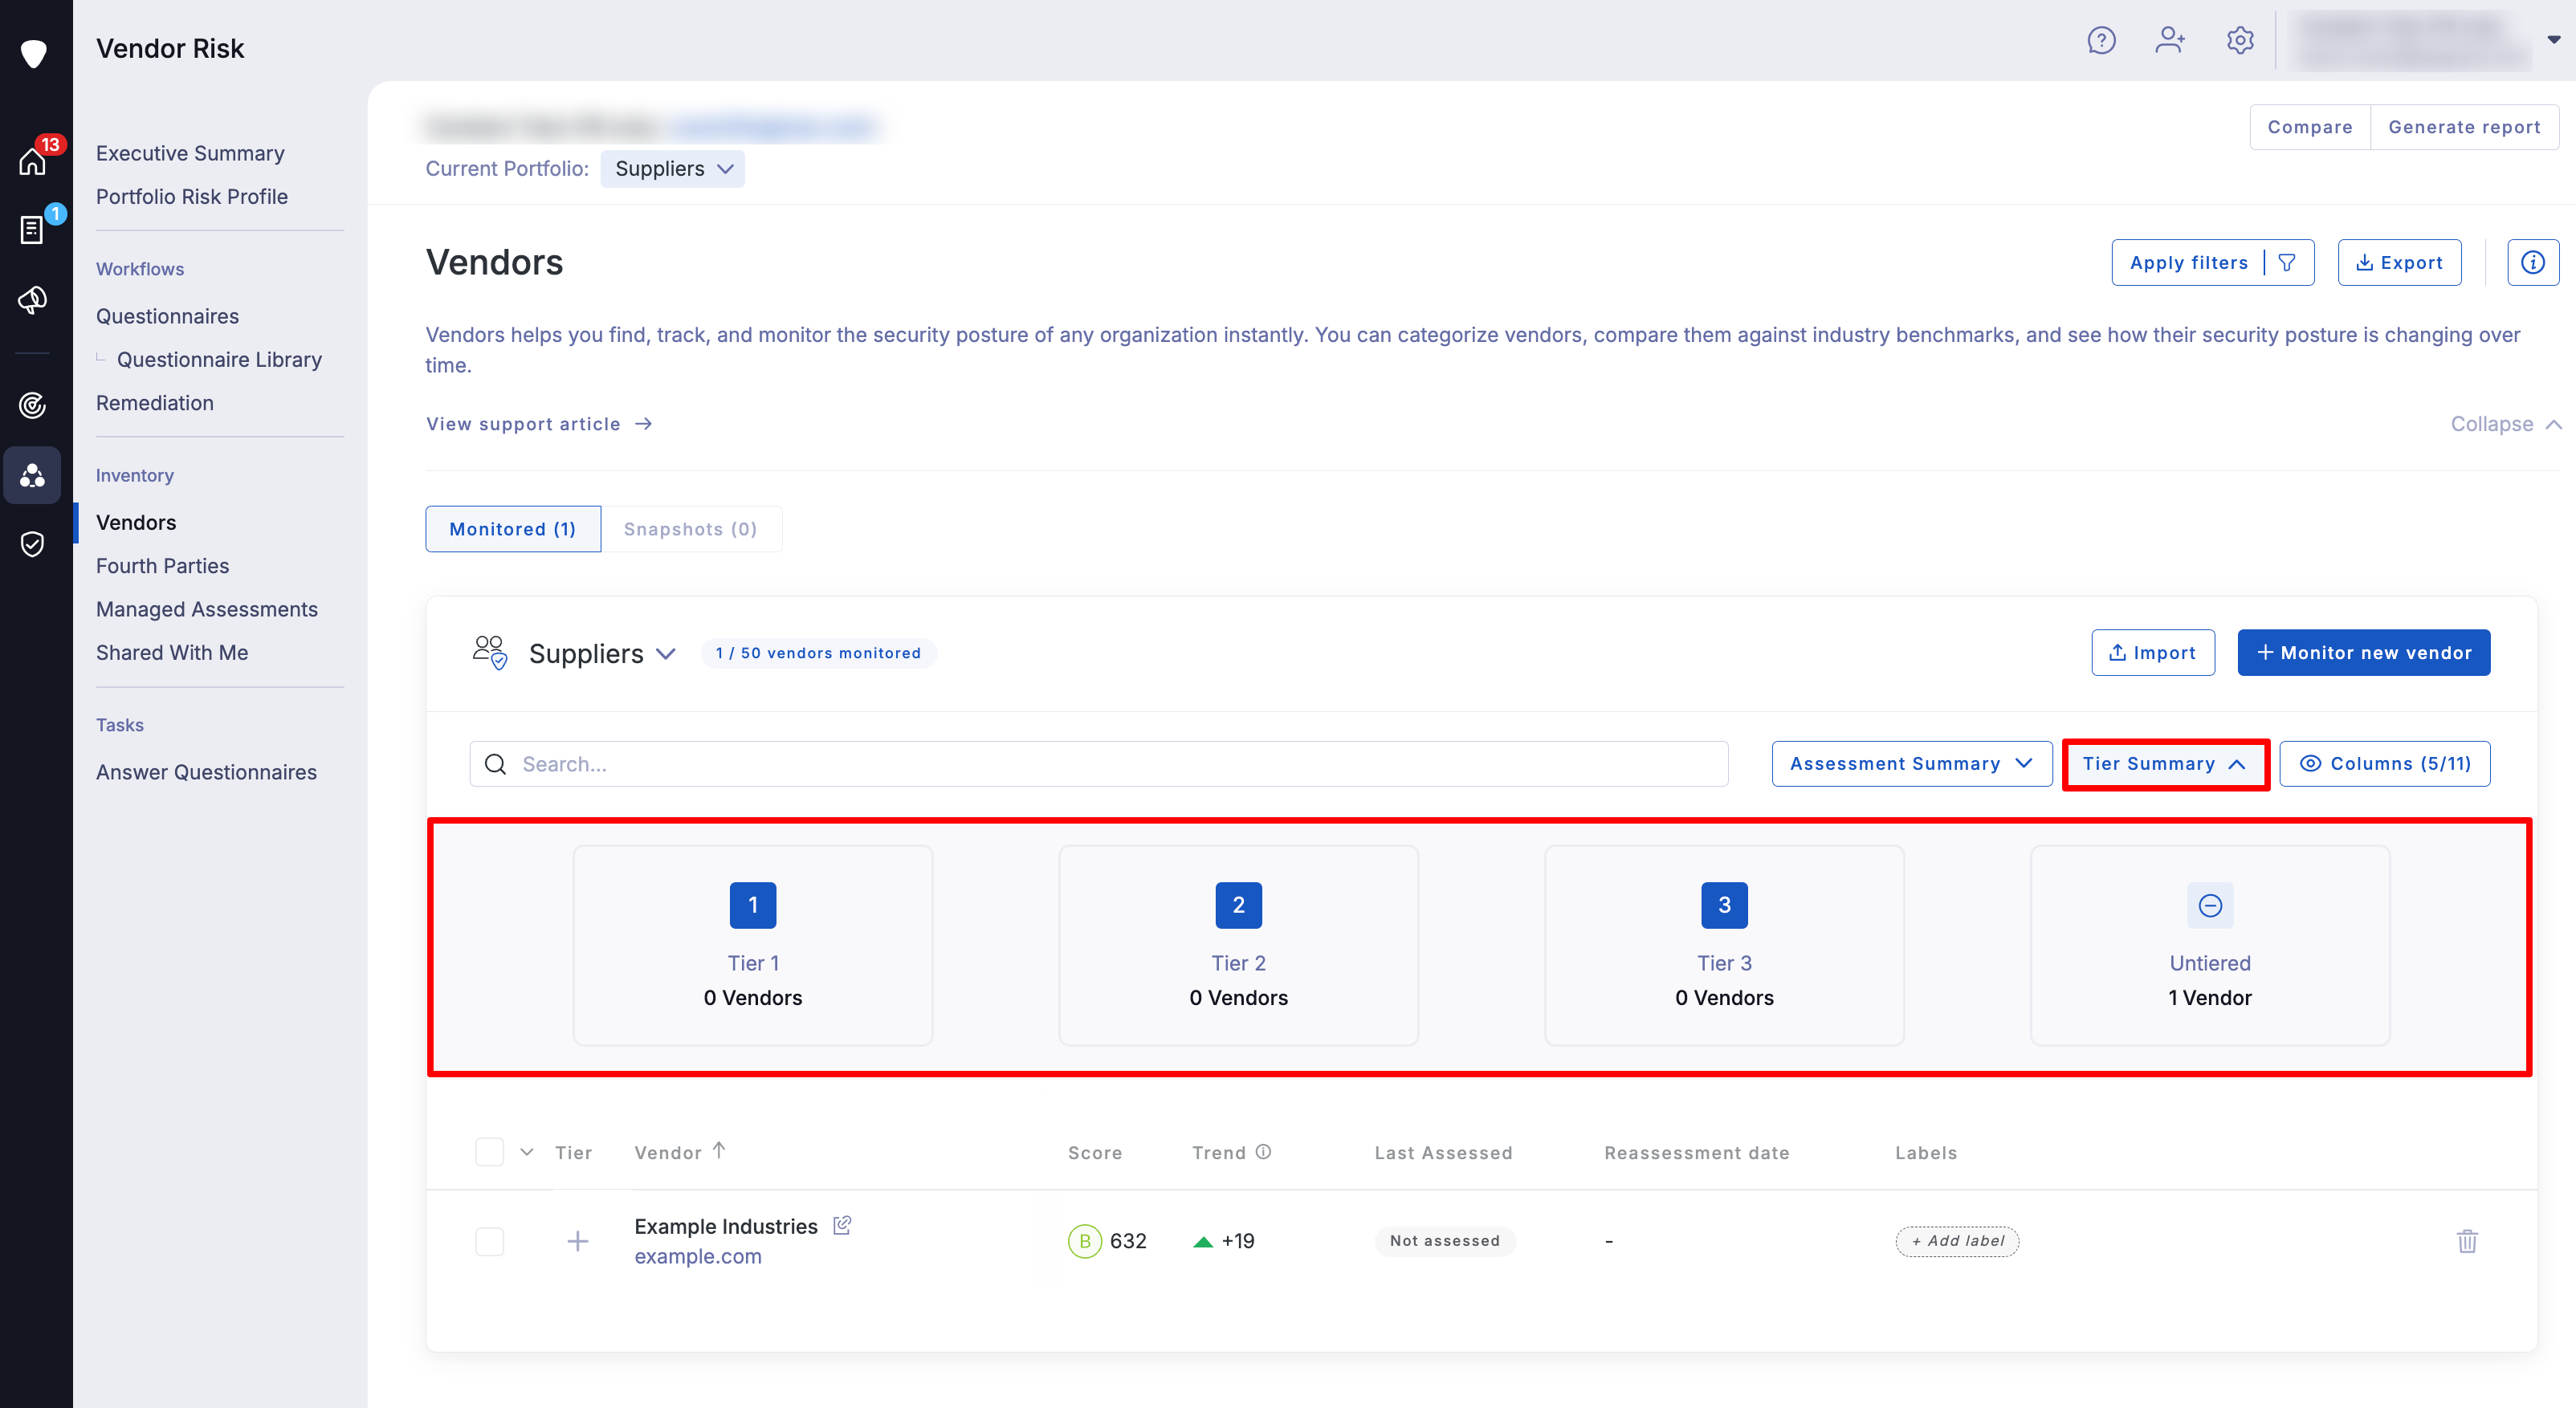Image resolution: width=2576 pixels, height=1408 pixels.
Task: Switch to the Snapshots (0) tab
Action: click(690, 529)
